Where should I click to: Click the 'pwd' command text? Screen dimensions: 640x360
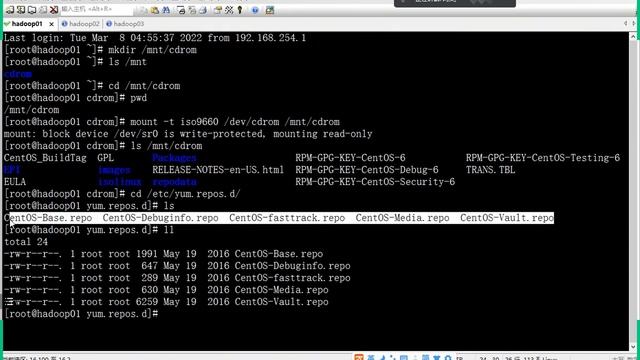click(138, 98)
